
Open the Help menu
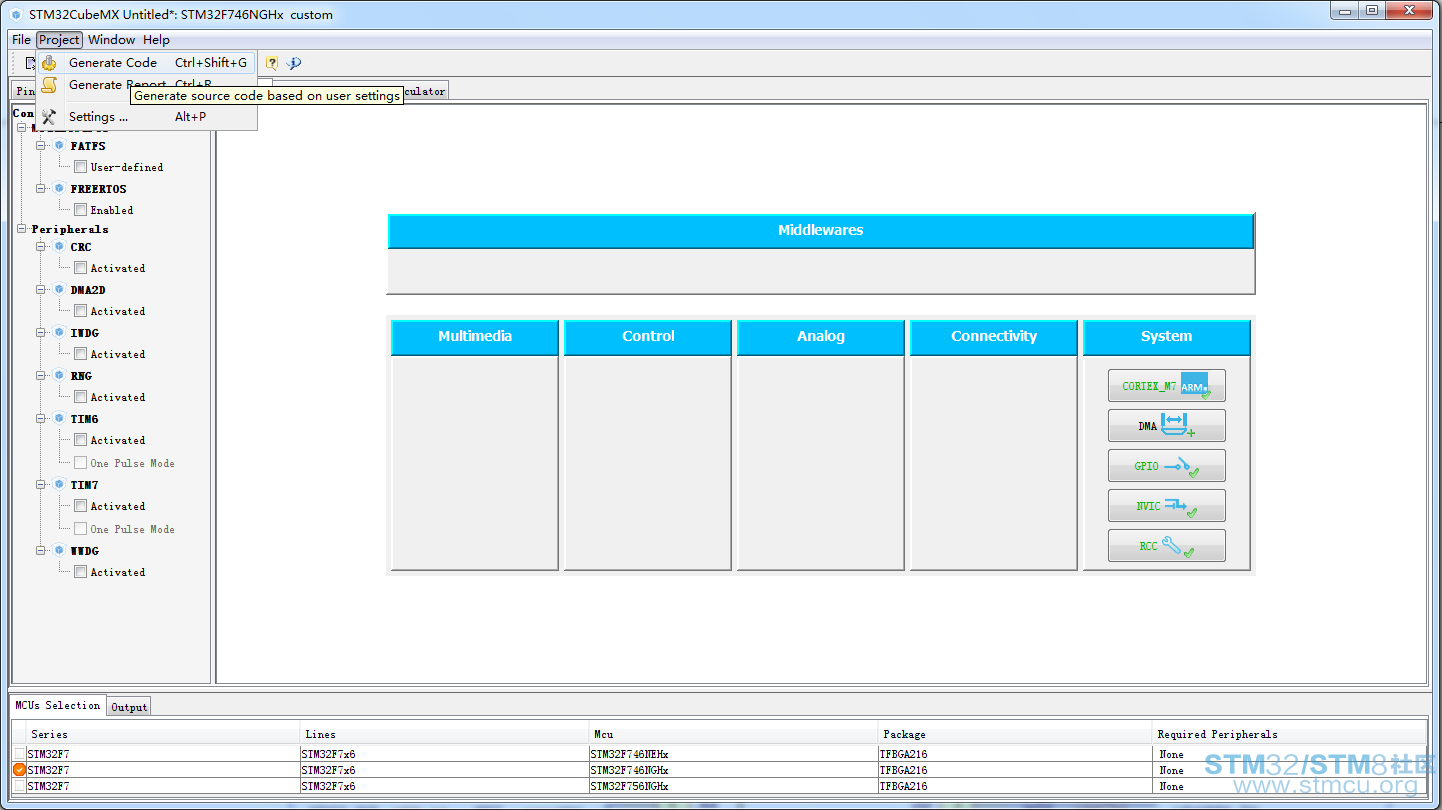pos(156,40)
